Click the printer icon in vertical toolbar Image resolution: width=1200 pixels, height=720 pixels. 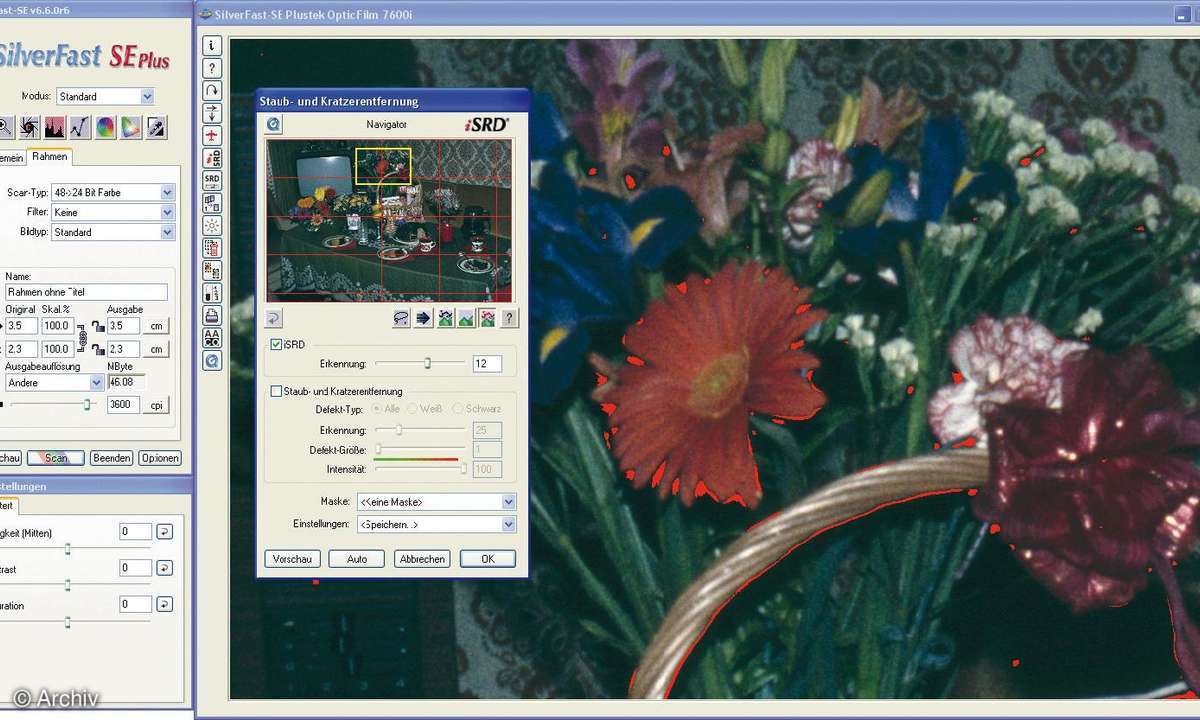coord(212,315)
